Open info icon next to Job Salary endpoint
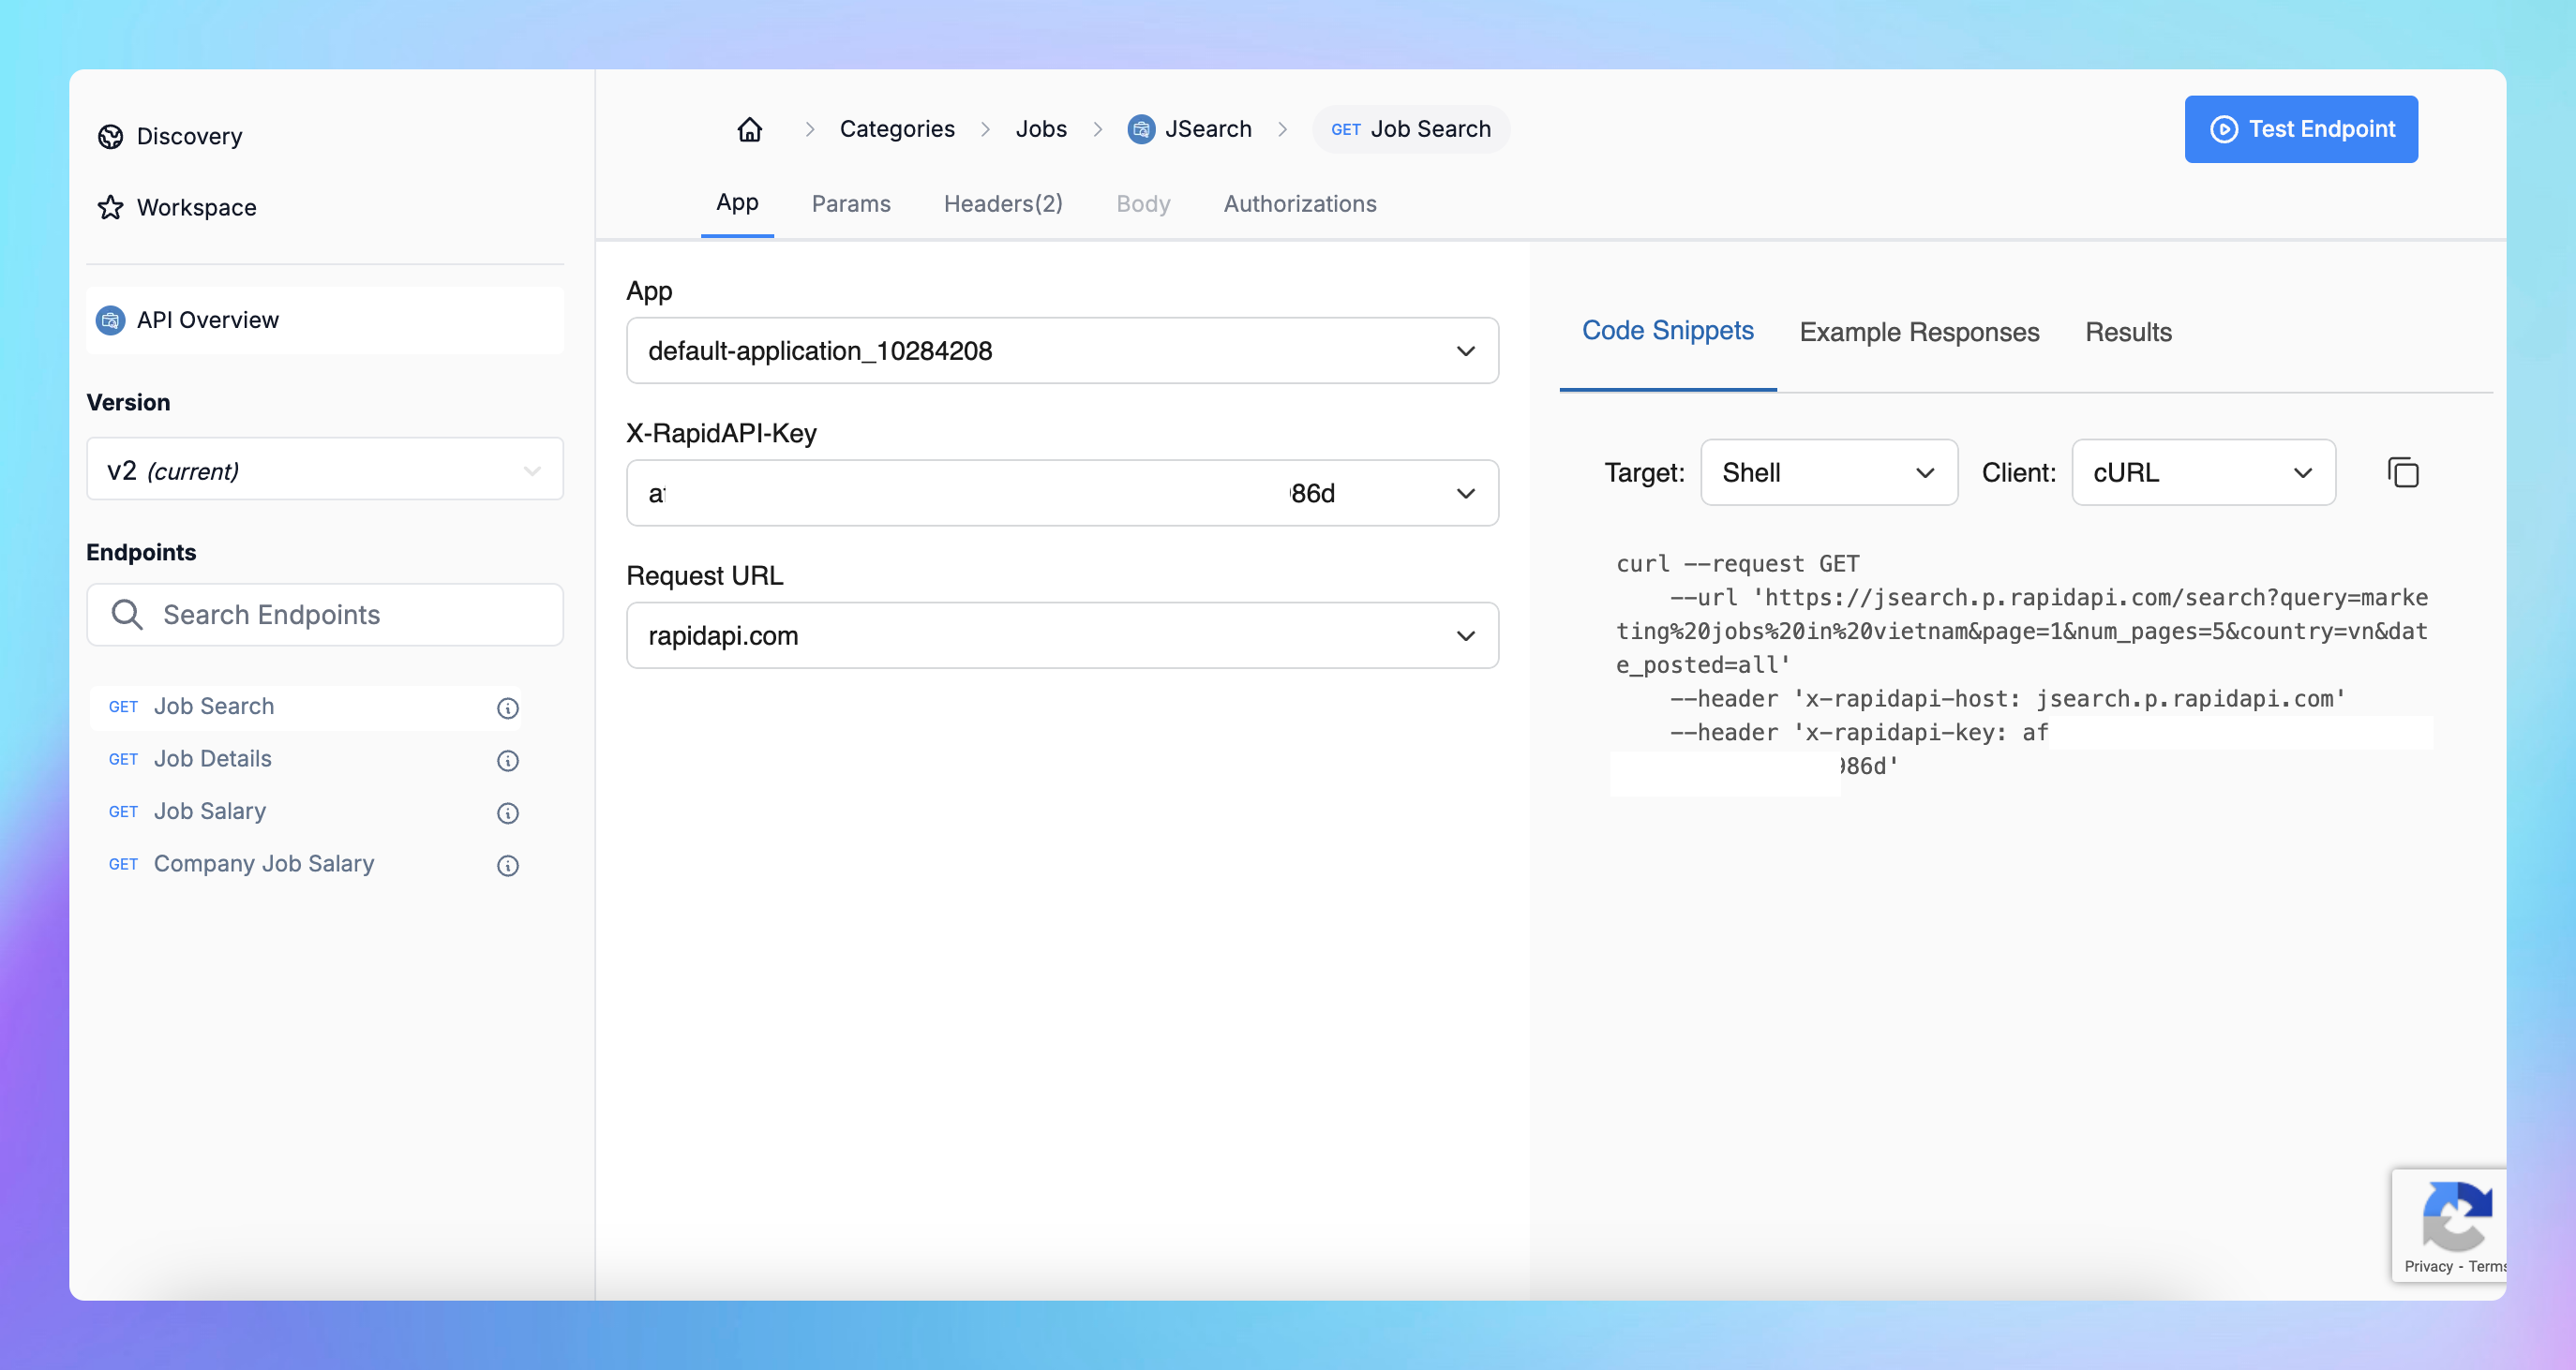2576x1370 pixels. [508, 812]
